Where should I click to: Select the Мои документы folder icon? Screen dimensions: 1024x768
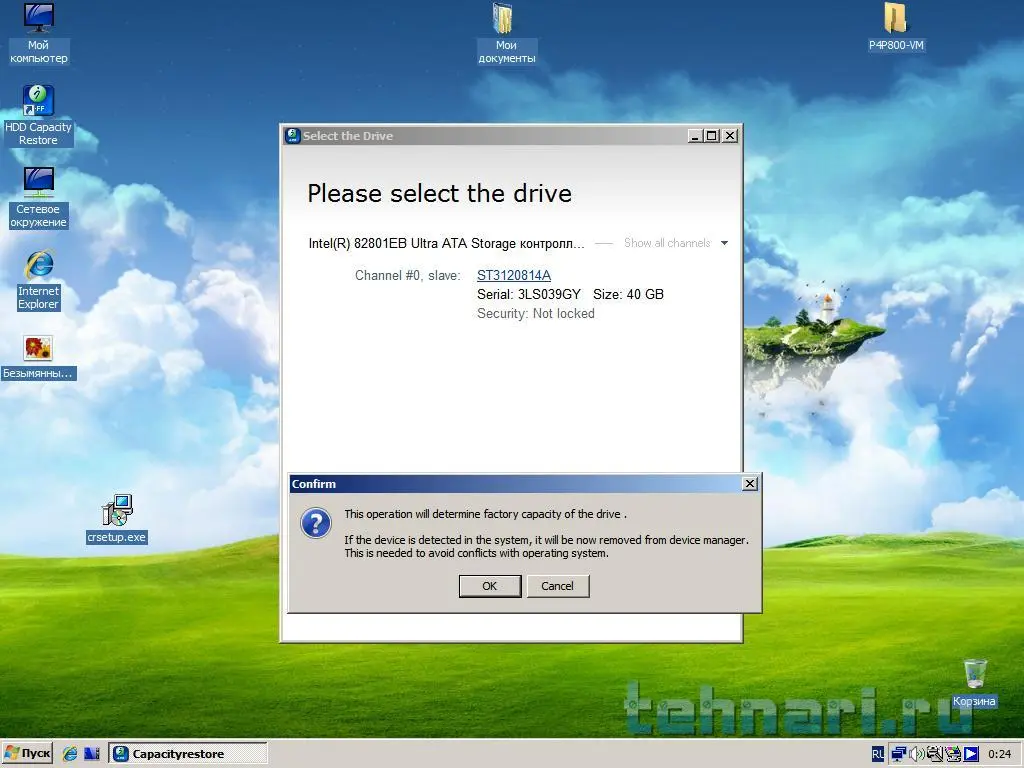pos(506,33)
